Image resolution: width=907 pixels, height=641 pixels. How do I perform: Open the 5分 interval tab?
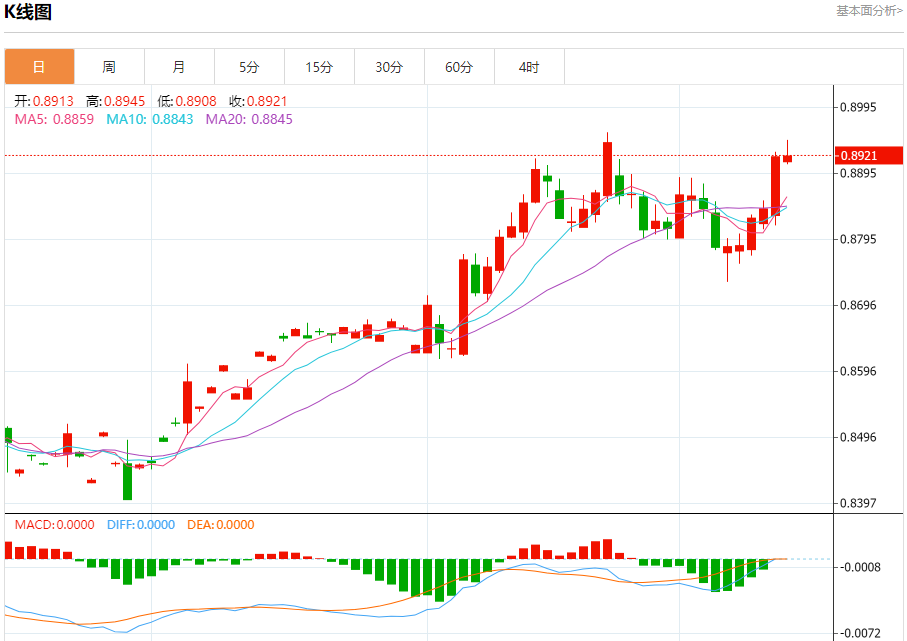249,67
